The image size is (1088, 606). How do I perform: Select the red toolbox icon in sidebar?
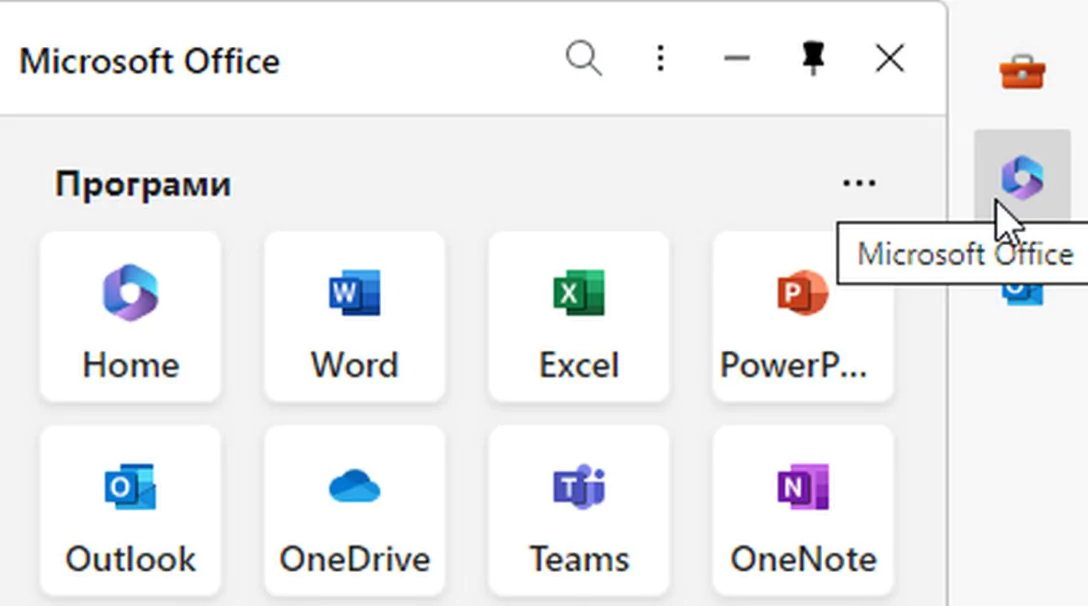pos(1022,73)
